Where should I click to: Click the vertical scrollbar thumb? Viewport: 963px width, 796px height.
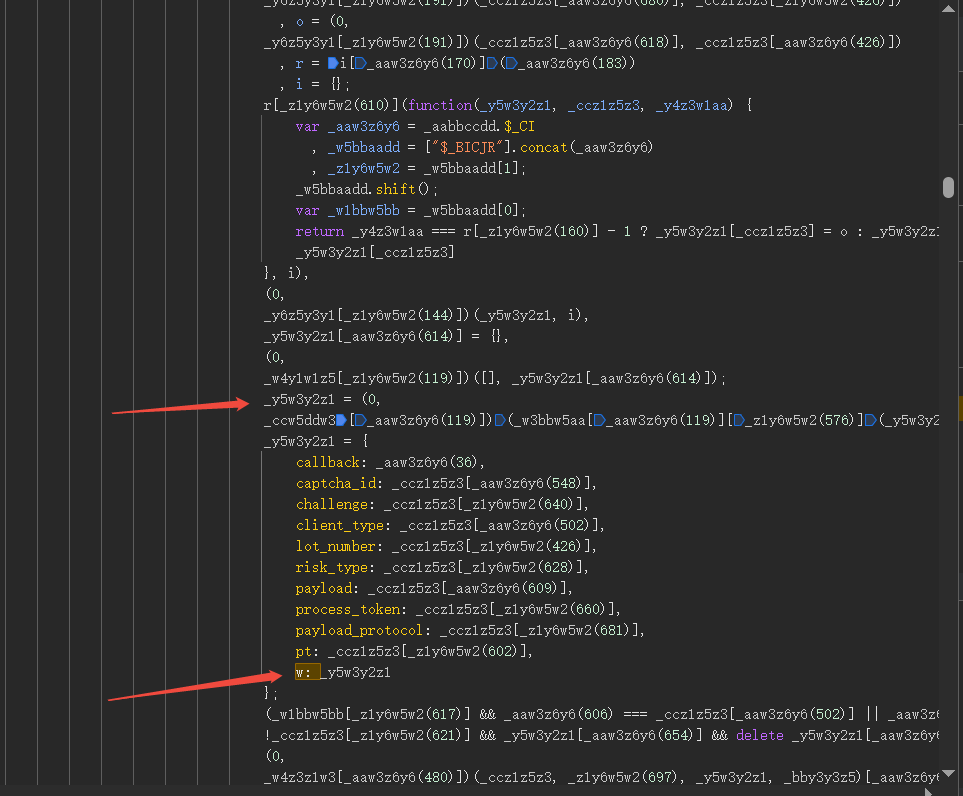[x=948, y=187]
